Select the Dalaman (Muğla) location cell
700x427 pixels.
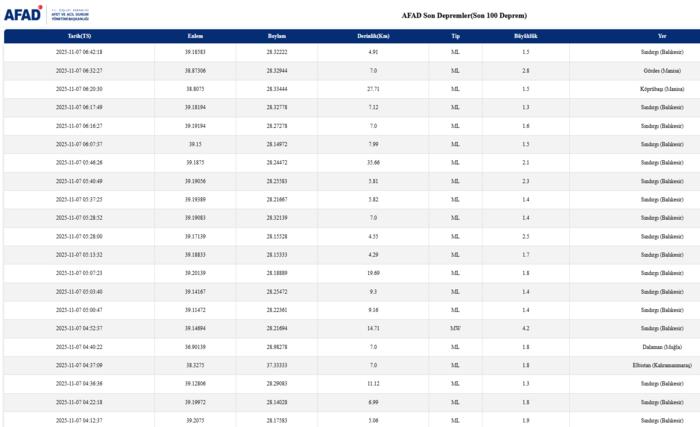click(x=663, y=346)
